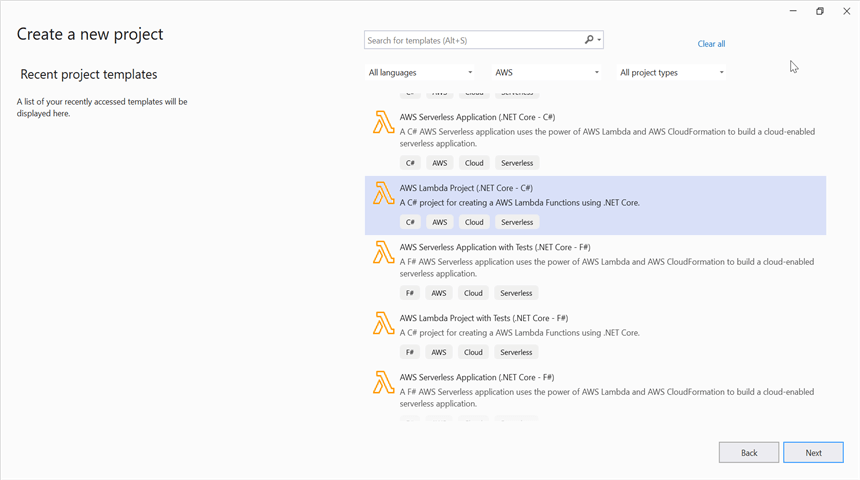This screenshot has height=480, width=860.
Task: Select AWS Serverless Application with Tests F# title
Action: (x=494, y=247)
